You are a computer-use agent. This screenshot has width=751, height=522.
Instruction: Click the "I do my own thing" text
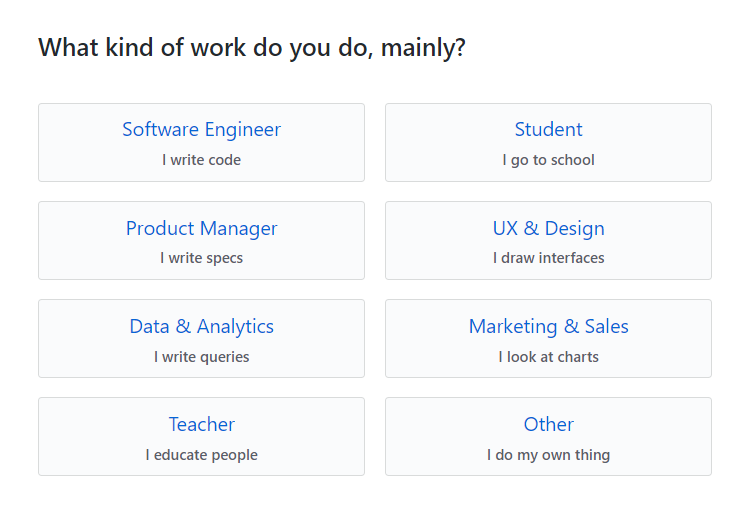point(548,455)
